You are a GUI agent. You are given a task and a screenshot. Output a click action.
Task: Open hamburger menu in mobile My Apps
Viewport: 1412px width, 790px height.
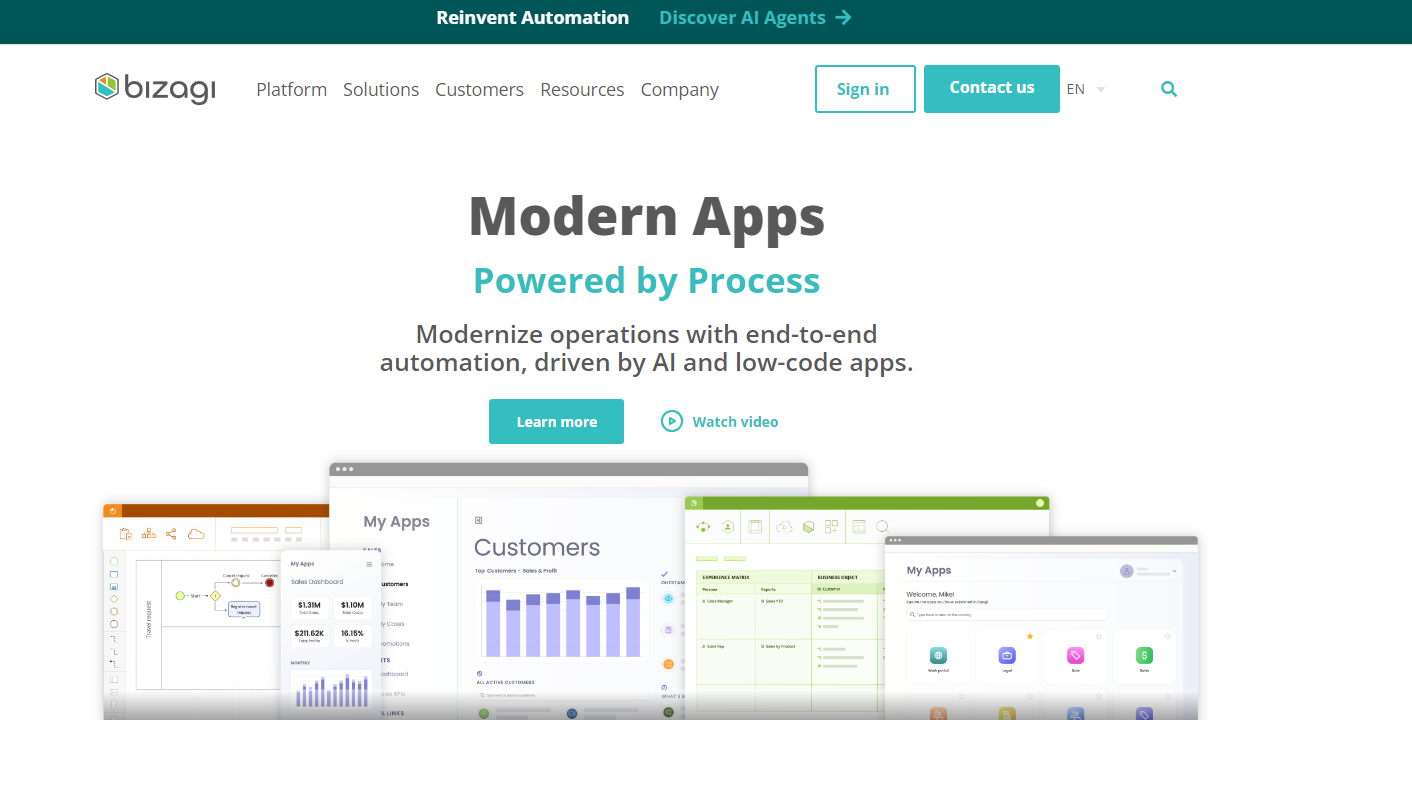[369, 564]
